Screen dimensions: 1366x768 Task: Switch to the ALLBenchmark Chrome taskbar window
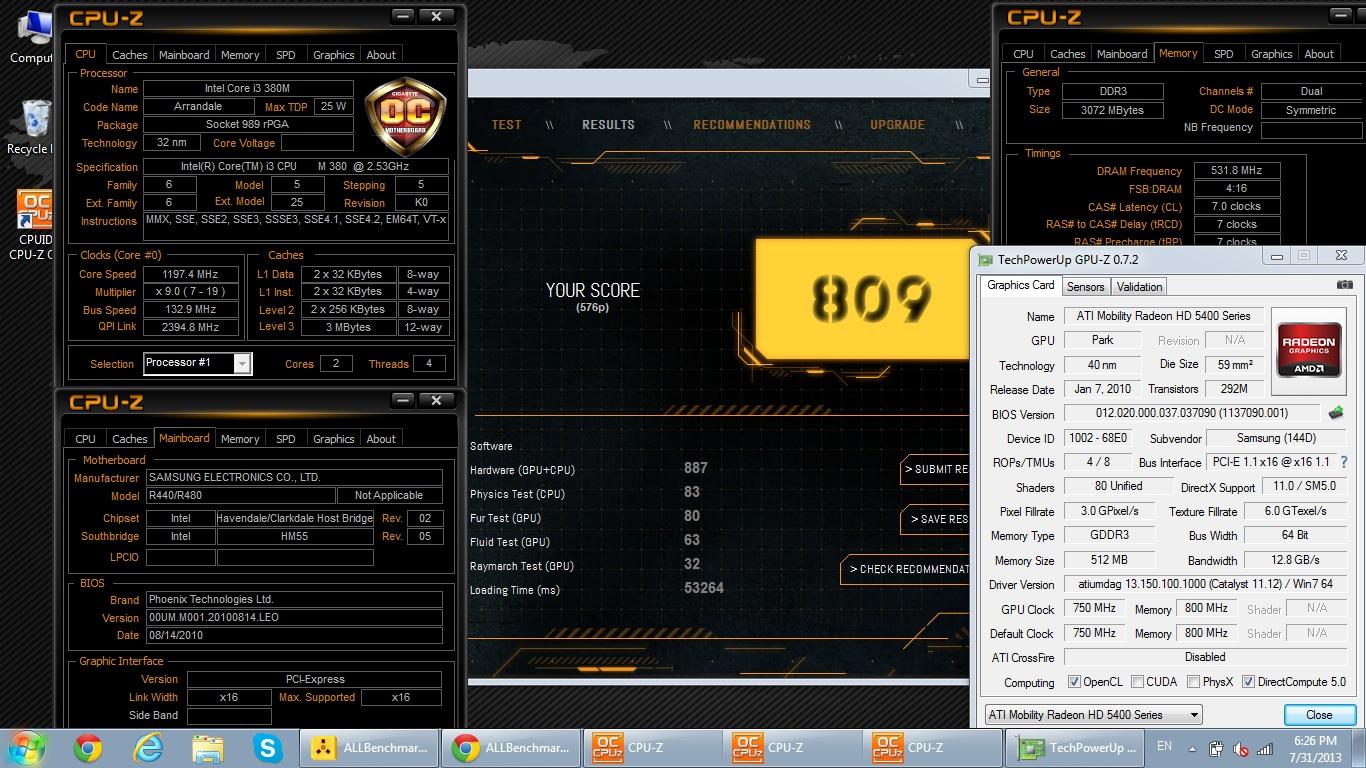(x=512, y=747)
